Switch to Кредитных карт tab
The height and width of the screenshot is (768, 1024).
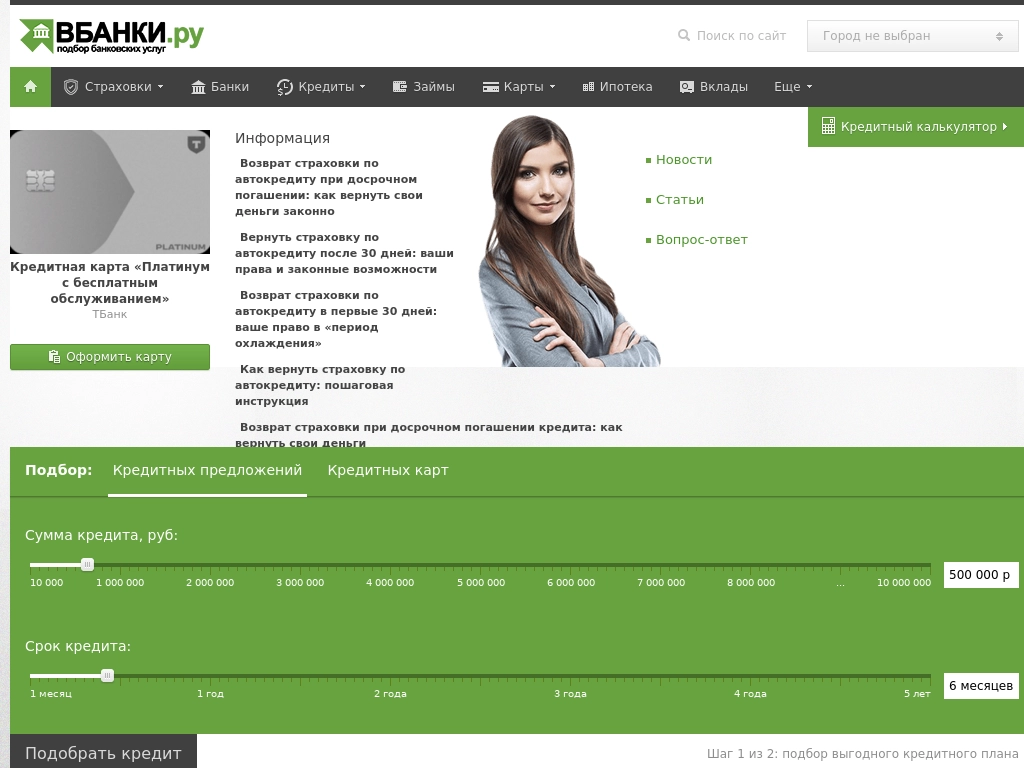[x=388, y=471]
